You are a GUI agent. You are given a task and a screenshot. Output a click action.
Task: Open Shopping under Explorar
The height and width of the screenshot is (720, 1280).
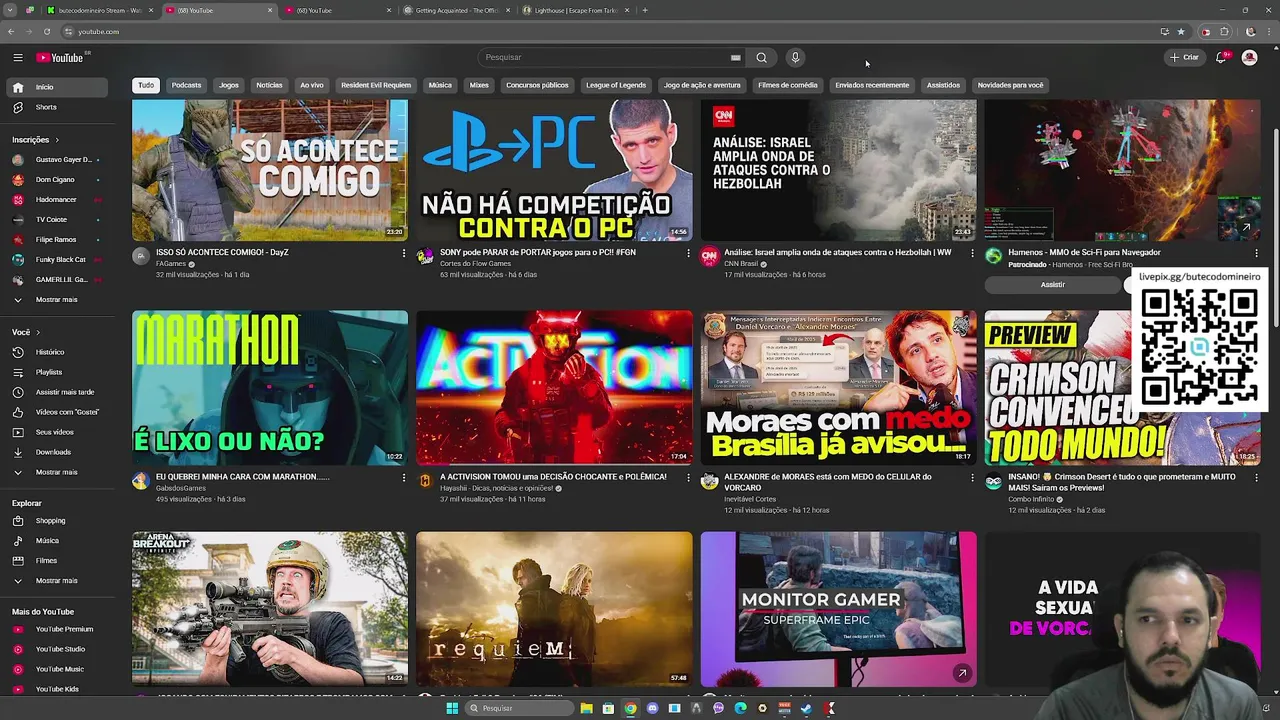[x=59, y=521]
